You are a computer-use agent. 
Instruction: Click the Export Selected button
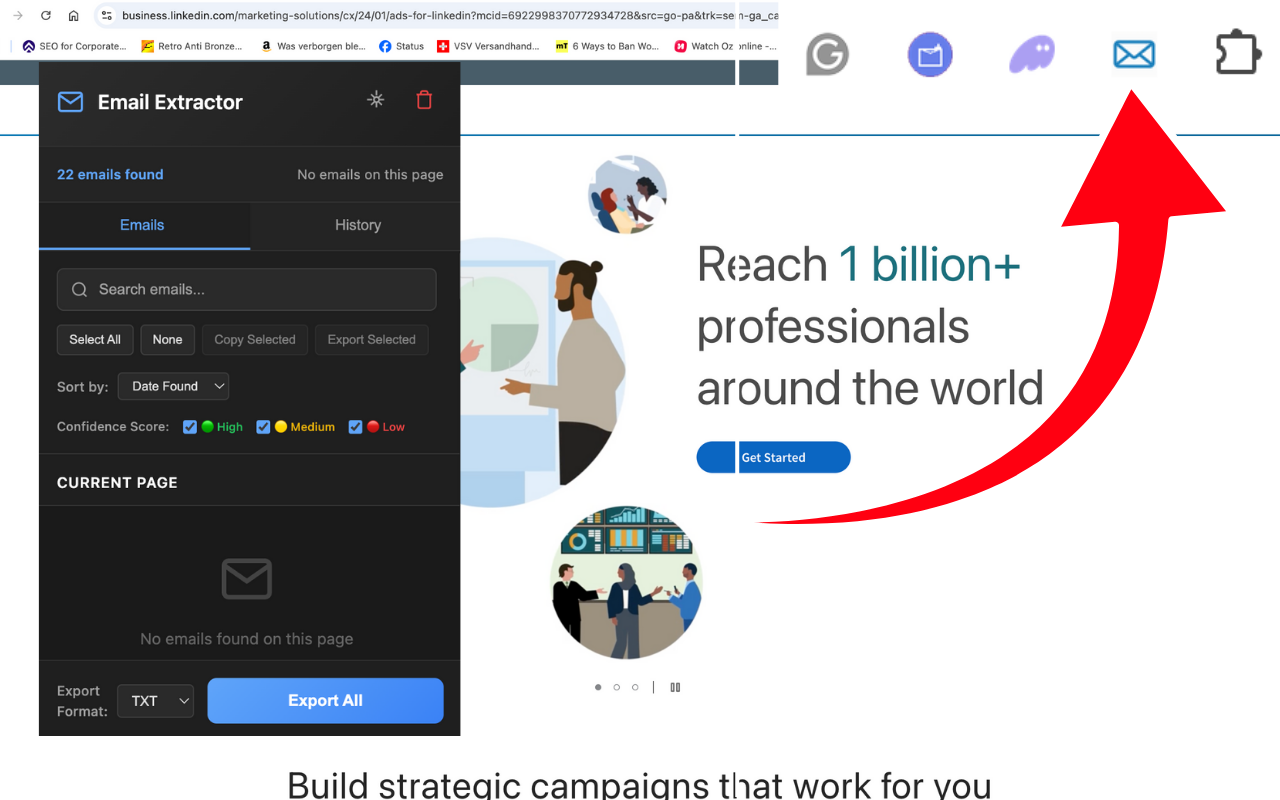371,340
